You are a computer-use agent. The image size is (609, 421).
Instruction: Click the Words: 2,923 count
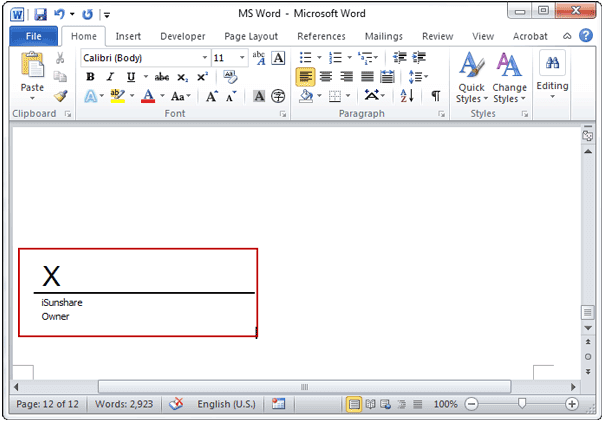[x=123, y=404]
